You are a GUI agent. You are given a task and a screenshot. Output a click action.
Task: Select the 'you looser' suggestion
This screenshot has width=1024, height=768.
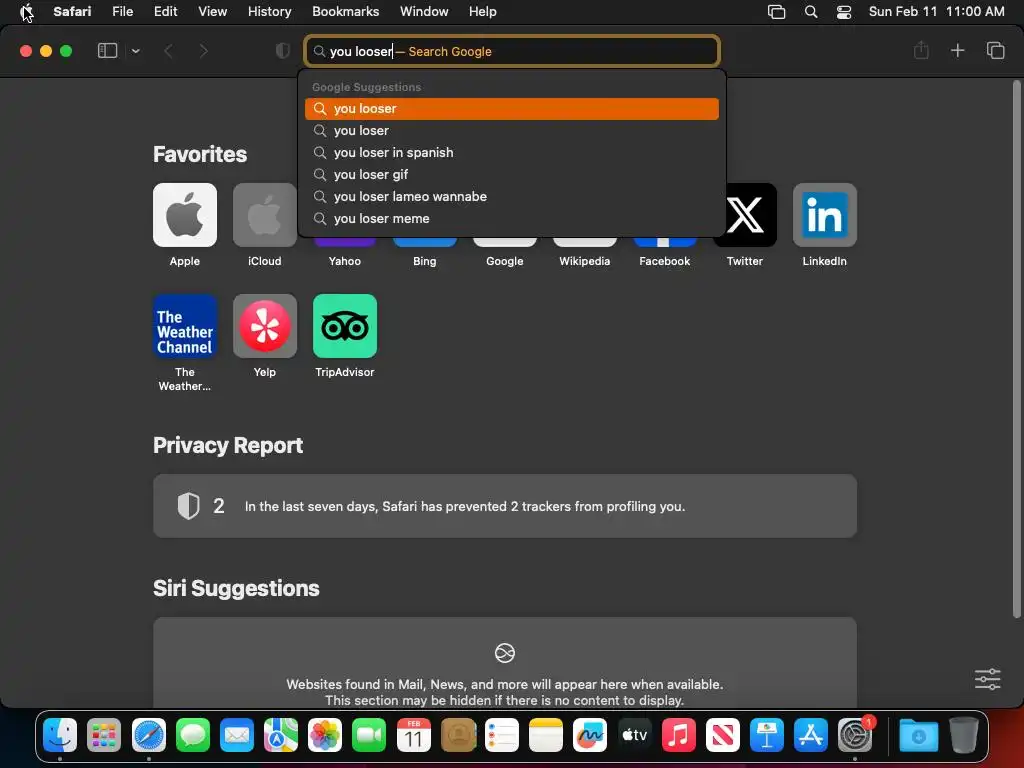click(512, 108)
